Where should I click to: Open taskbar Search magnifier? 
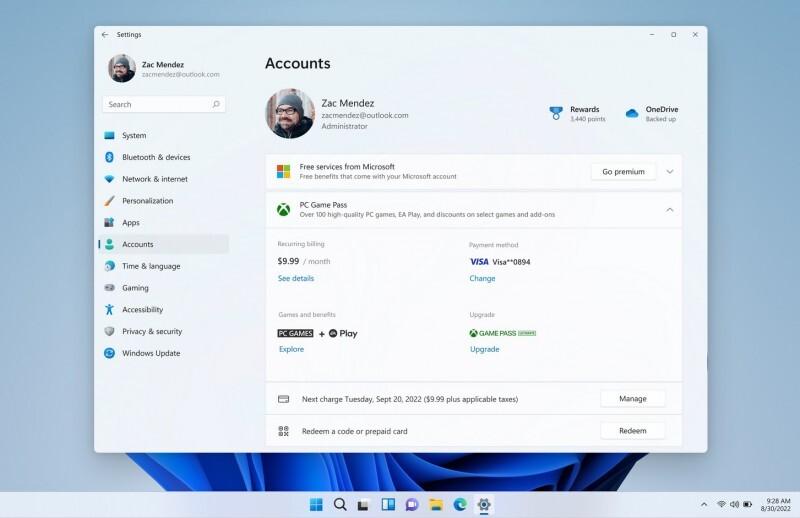coord(340,505)
